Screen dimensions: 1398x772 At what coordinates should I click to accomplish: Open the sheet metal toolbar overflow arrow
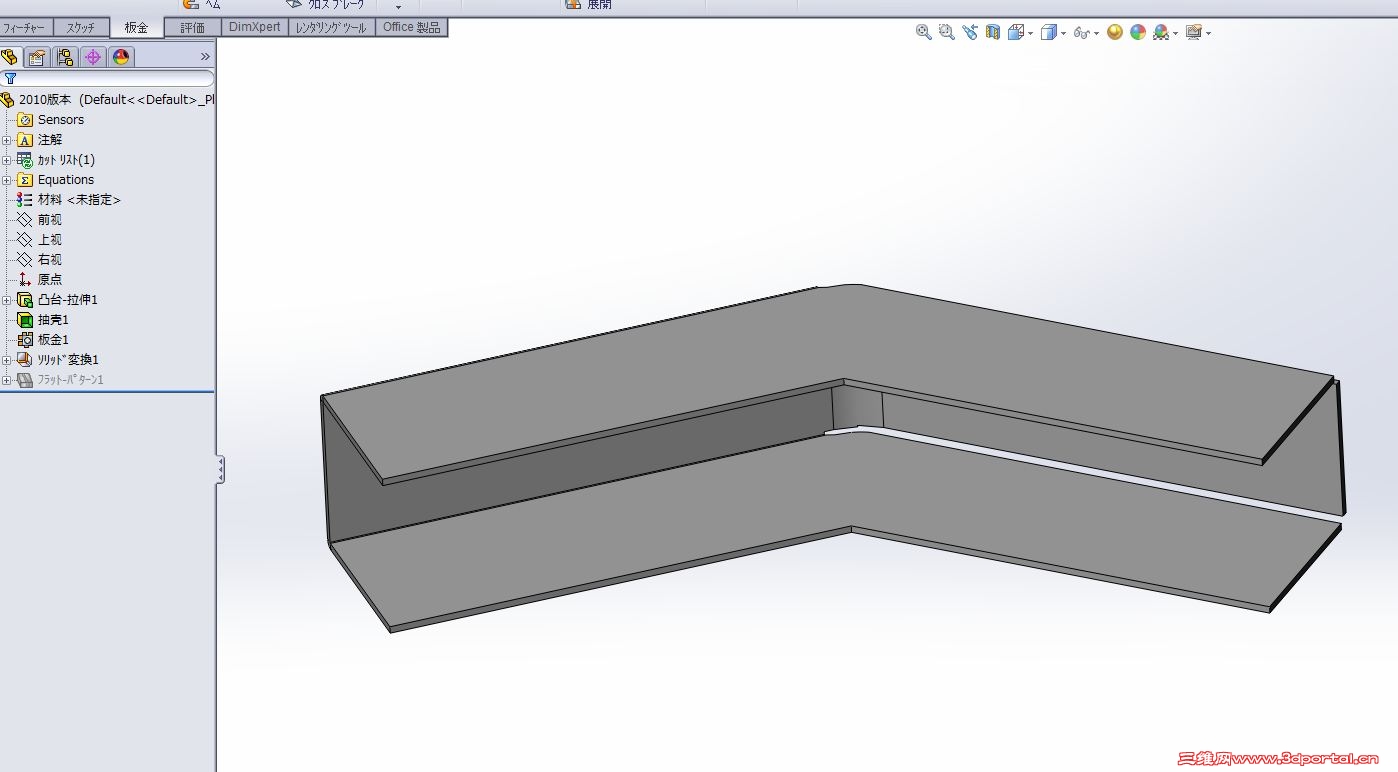[398, 6]
